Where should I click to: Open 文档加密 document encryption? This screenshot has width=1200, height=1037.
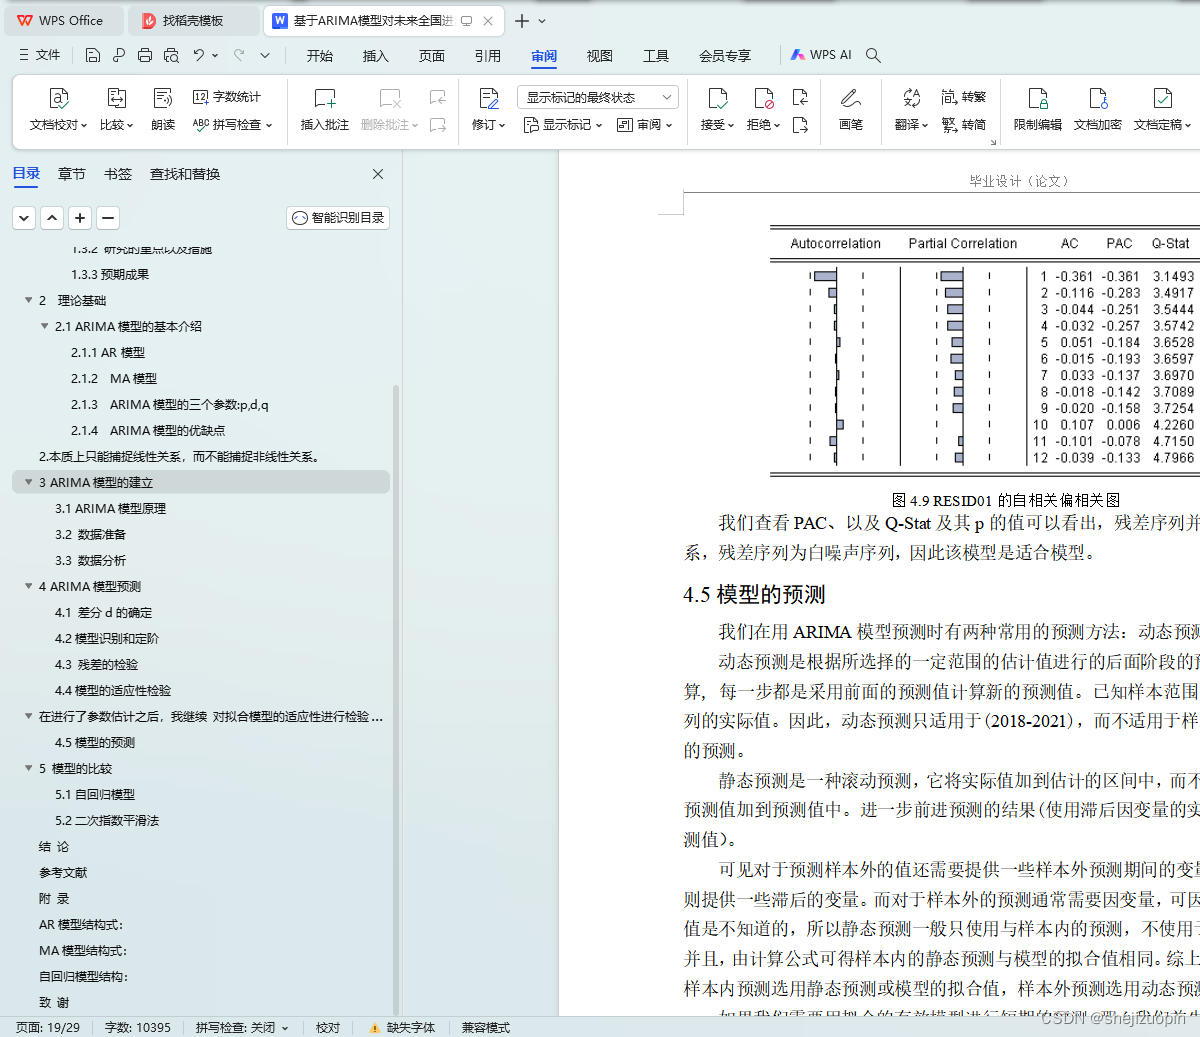click(x=1098, y=110)
